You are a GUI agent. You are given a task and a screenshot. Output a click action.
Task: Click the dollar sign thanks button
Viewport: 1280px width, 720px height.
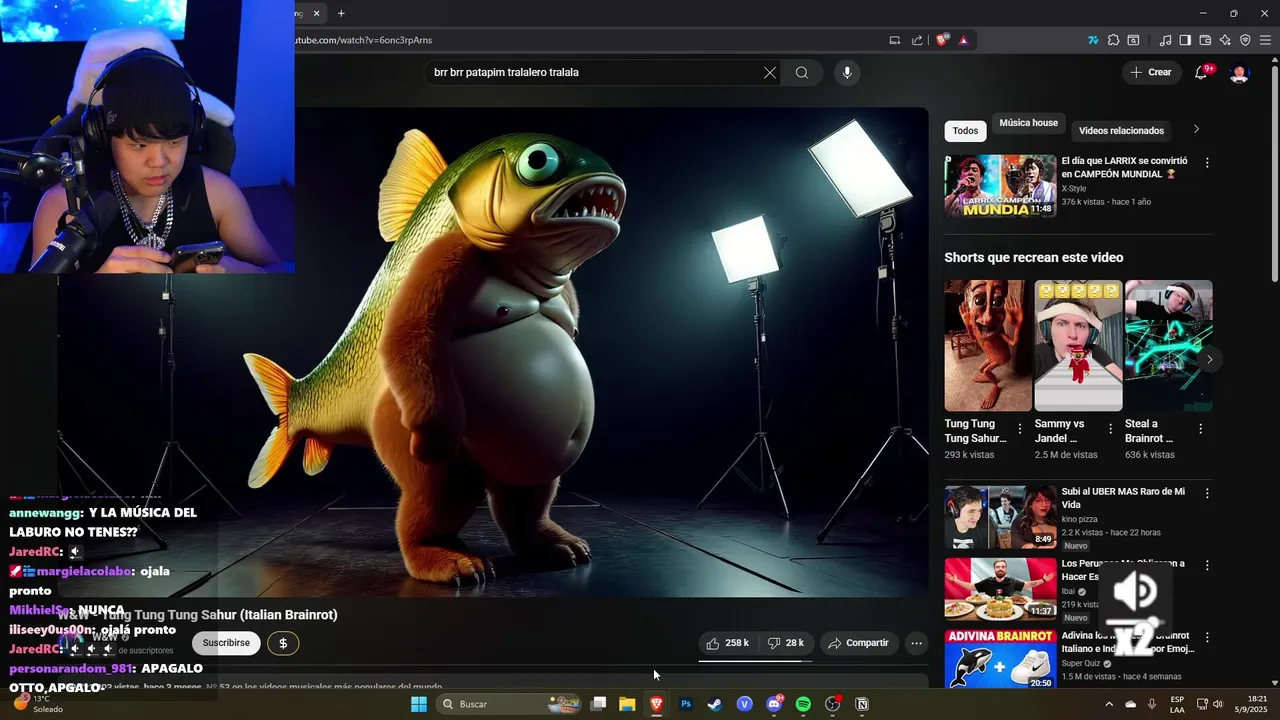coord(283,643)
